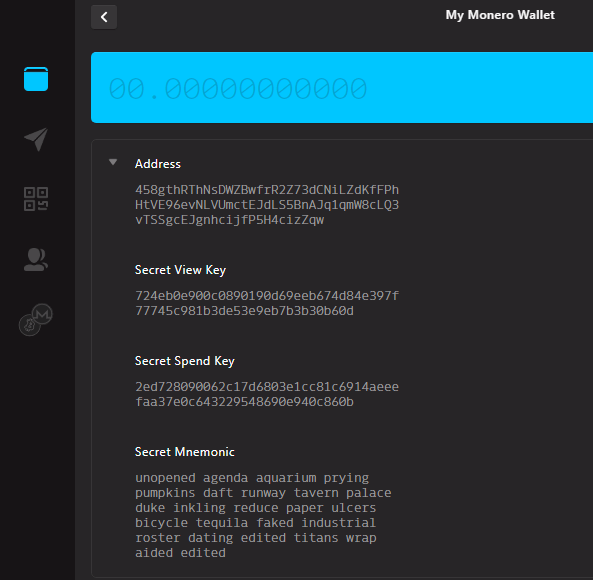The height and width of the screenshot is (580, 593).
Task: Select the Secret View Key value
Action: click(x=267, y=303)
